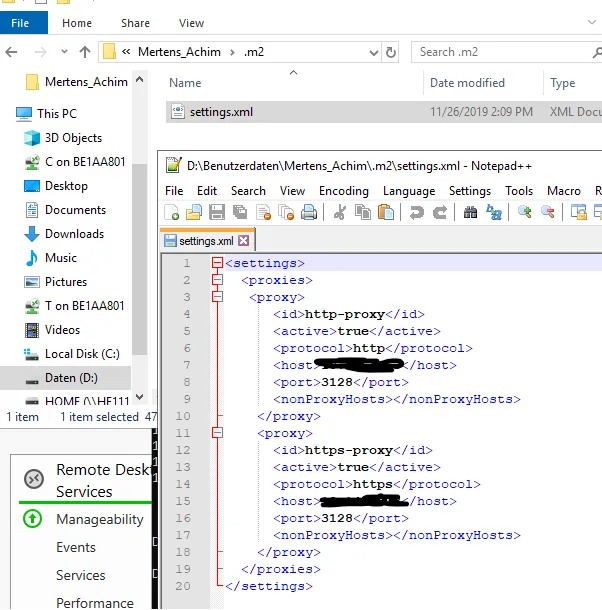Open Notepad++ Encoding menu
602x610 pixels.
click(344, 191)
